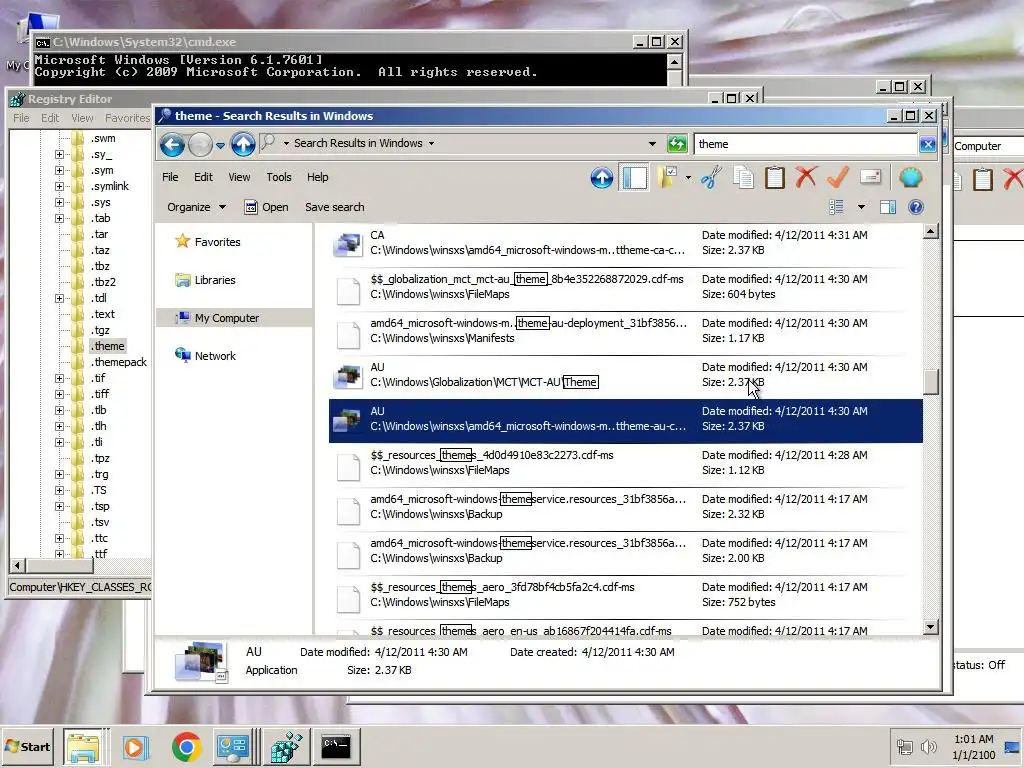This screenshot has height=768, width=1024.
Task: Click the network tray icon
Action: pyautogui.click(x=904, y=746)
